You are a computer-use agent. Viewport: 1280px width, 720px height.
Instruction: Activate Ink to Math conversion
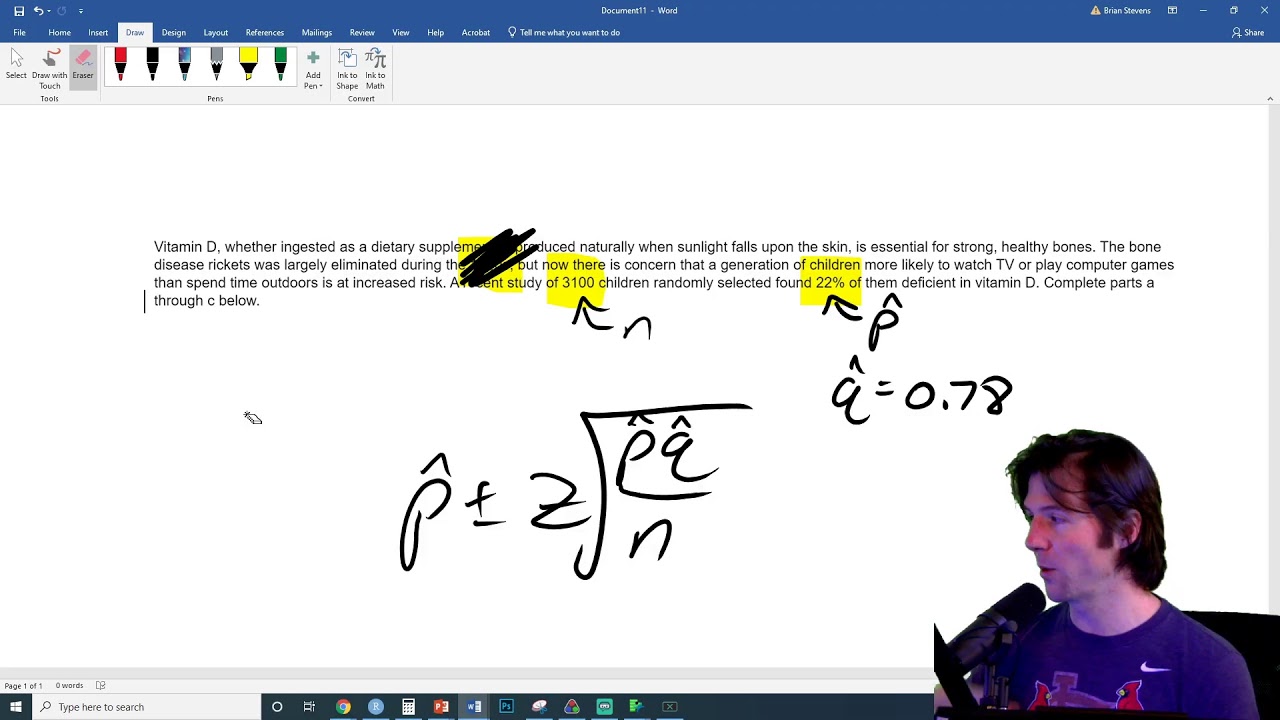pyautogui.click(x=375, y=69)
